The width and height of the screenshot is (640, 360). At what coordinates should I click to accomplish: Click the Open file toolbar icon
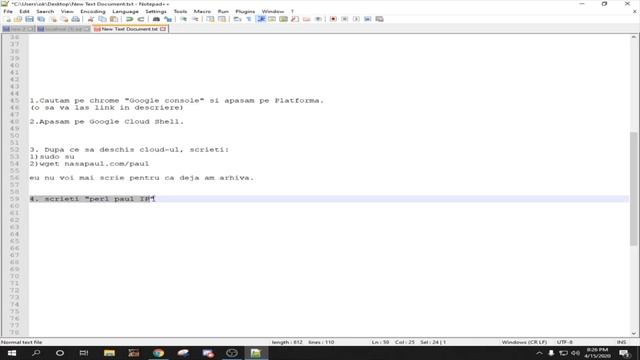click(x=18, y=19)
